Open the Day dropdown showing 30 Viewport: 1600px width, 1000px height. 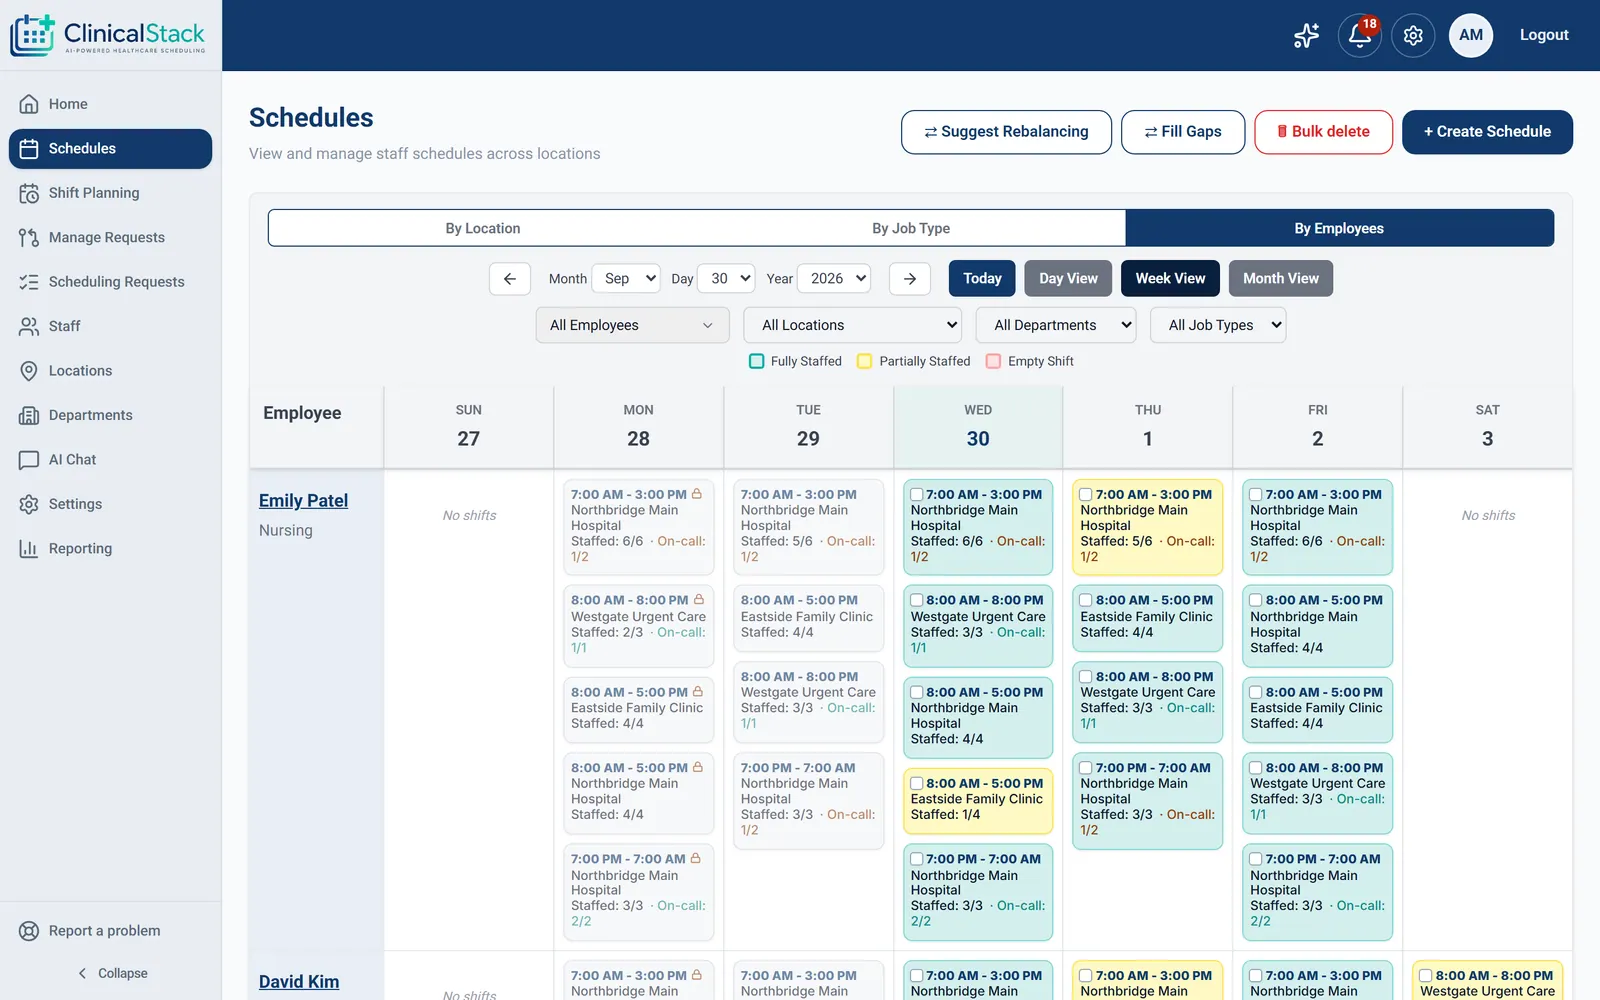[726, 279]
